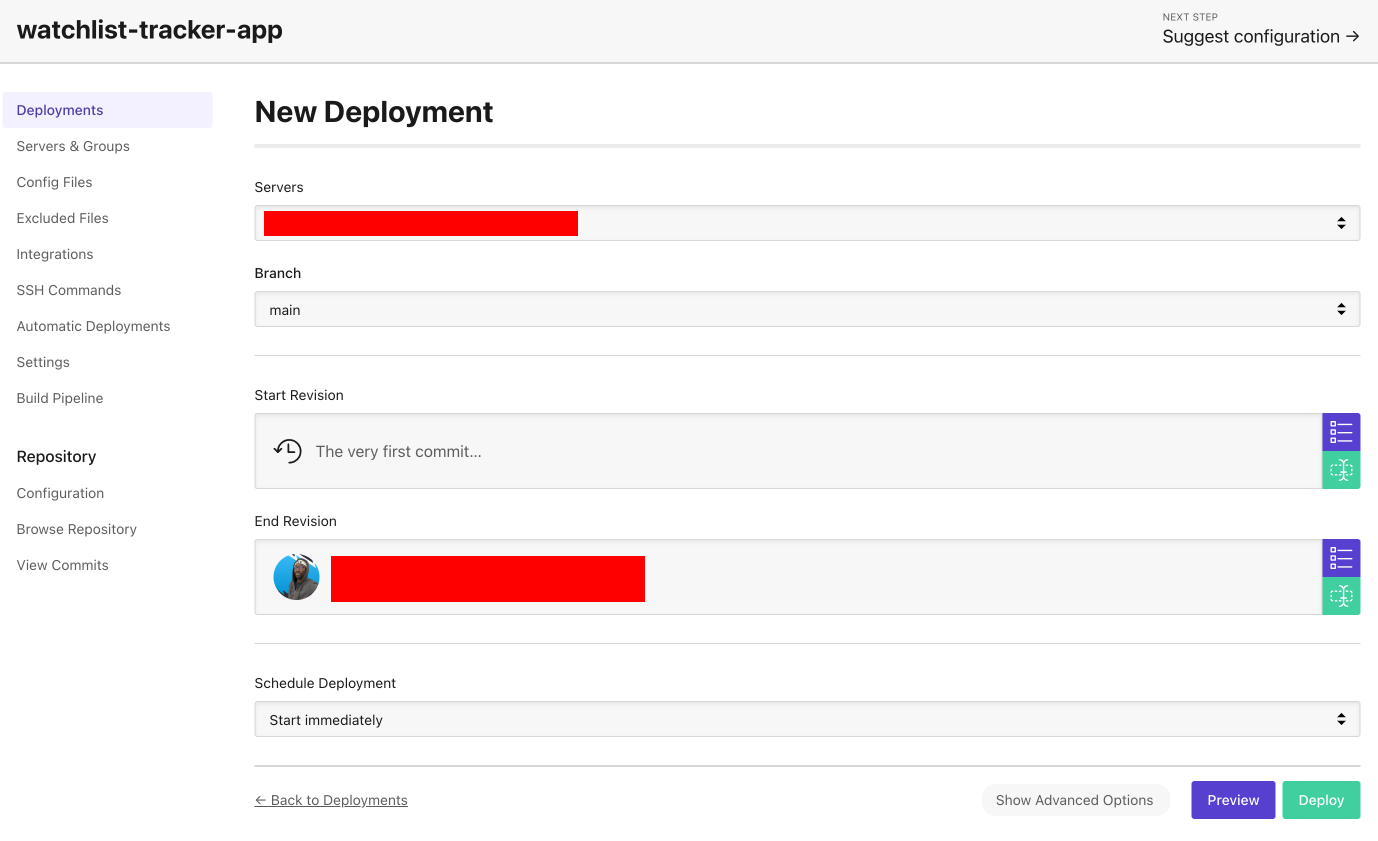Select the author avatar in End Revision
Screen dimensions: 1378x841
(296, 577)
